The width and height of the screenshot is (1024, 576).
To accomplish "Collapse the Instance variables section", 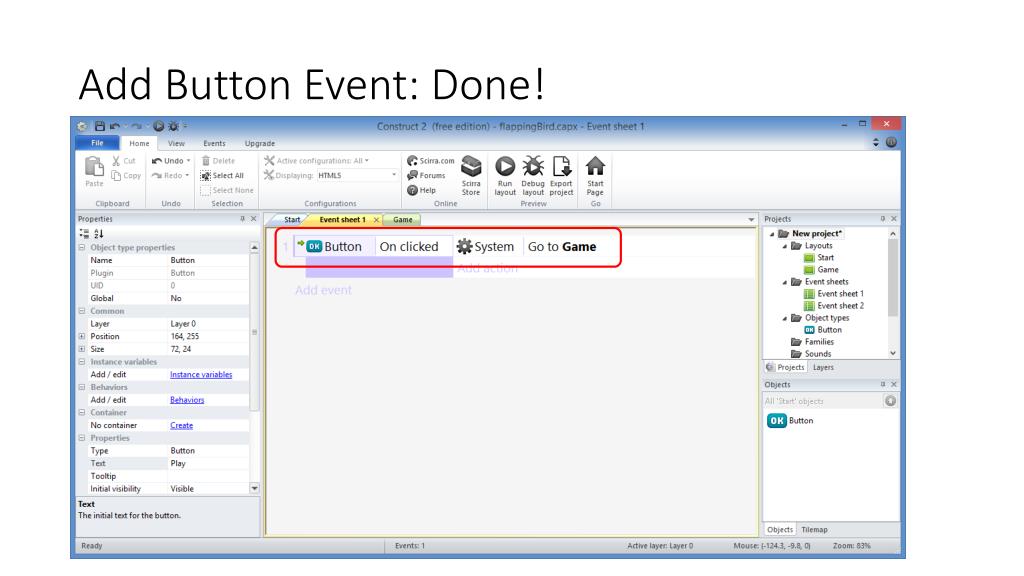I will point(82,362).
